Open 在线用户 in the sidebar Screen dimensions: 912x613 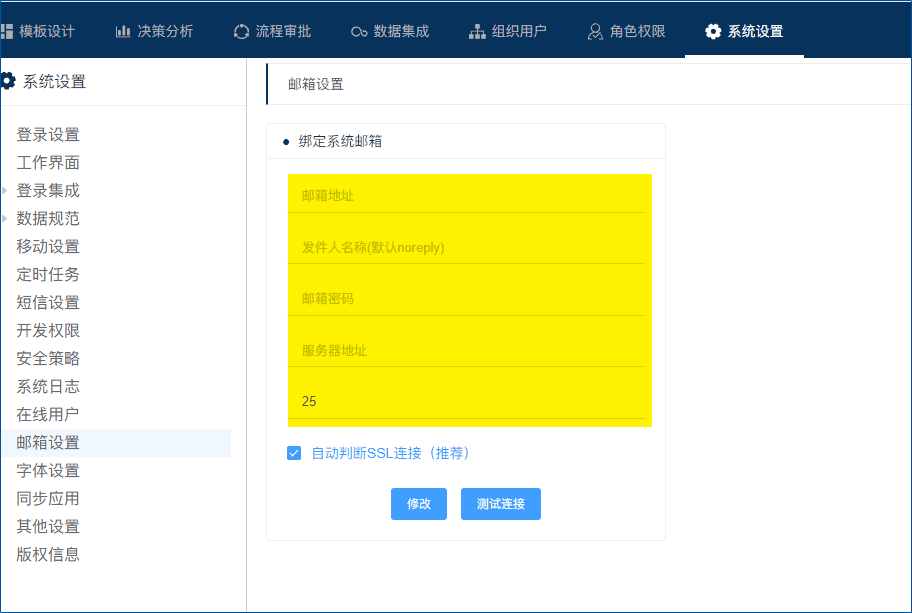(x=48, y=414)
